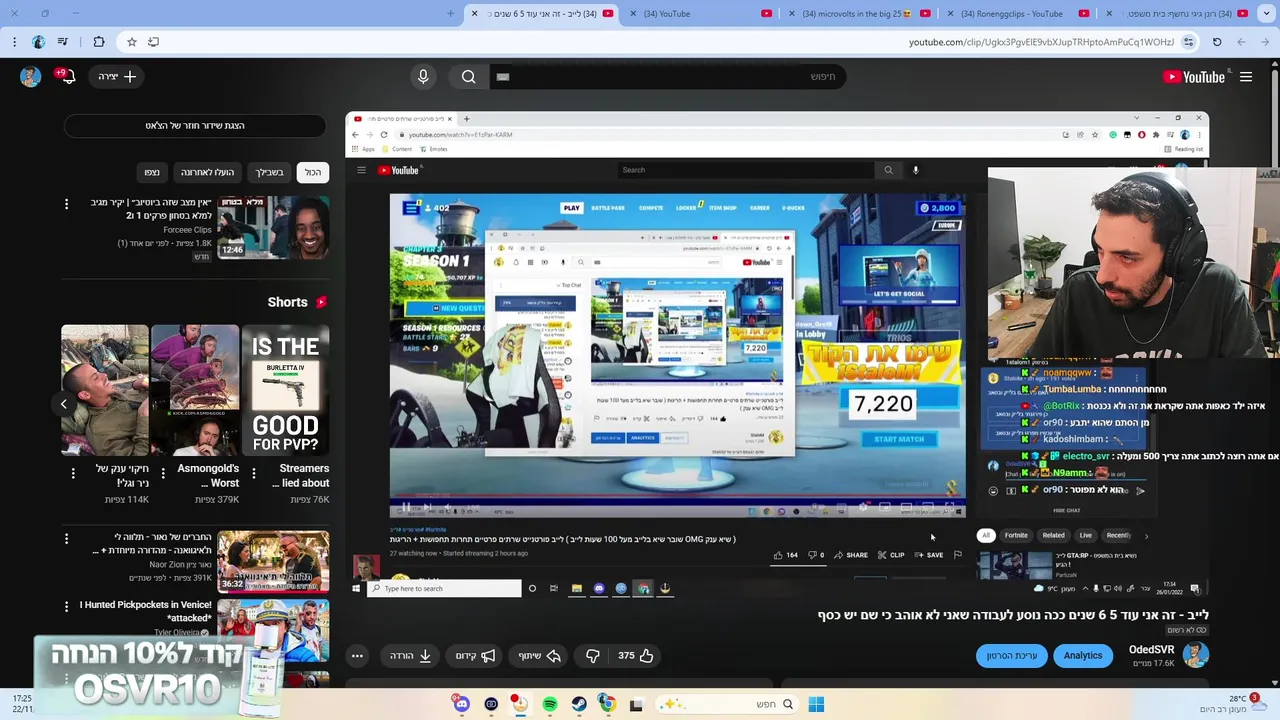1280x720 pixels.
Task: Open the Windows Start button
Action: 816,705
